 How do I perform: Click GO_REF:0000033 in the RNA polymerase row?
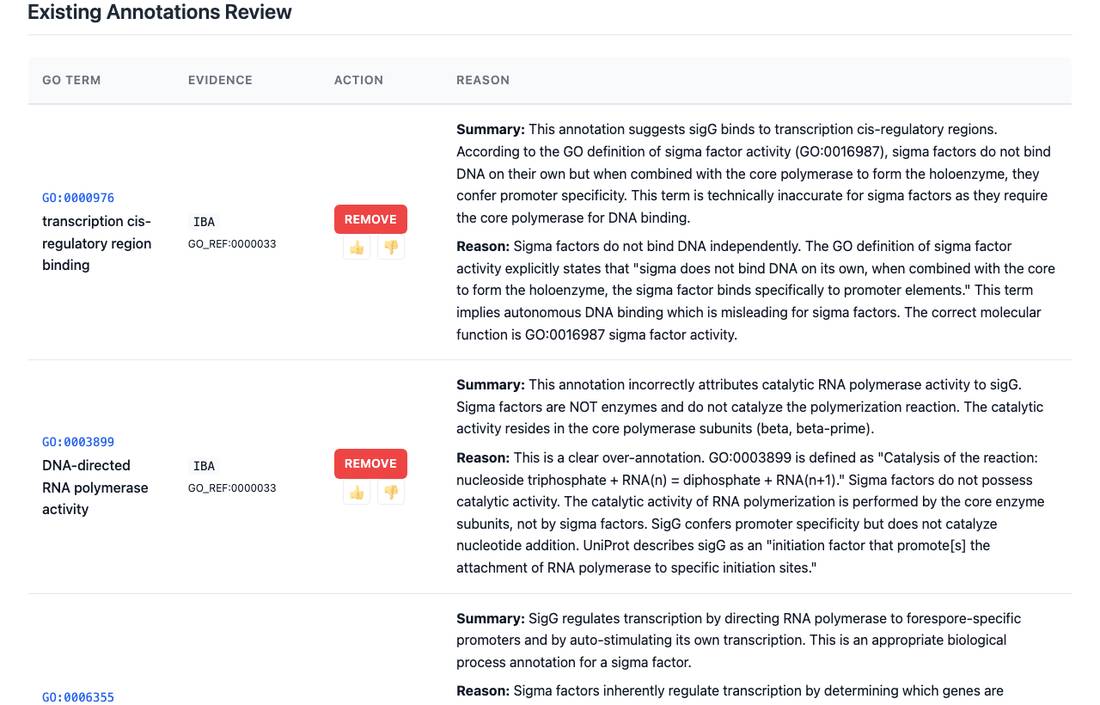click(232, 488)
